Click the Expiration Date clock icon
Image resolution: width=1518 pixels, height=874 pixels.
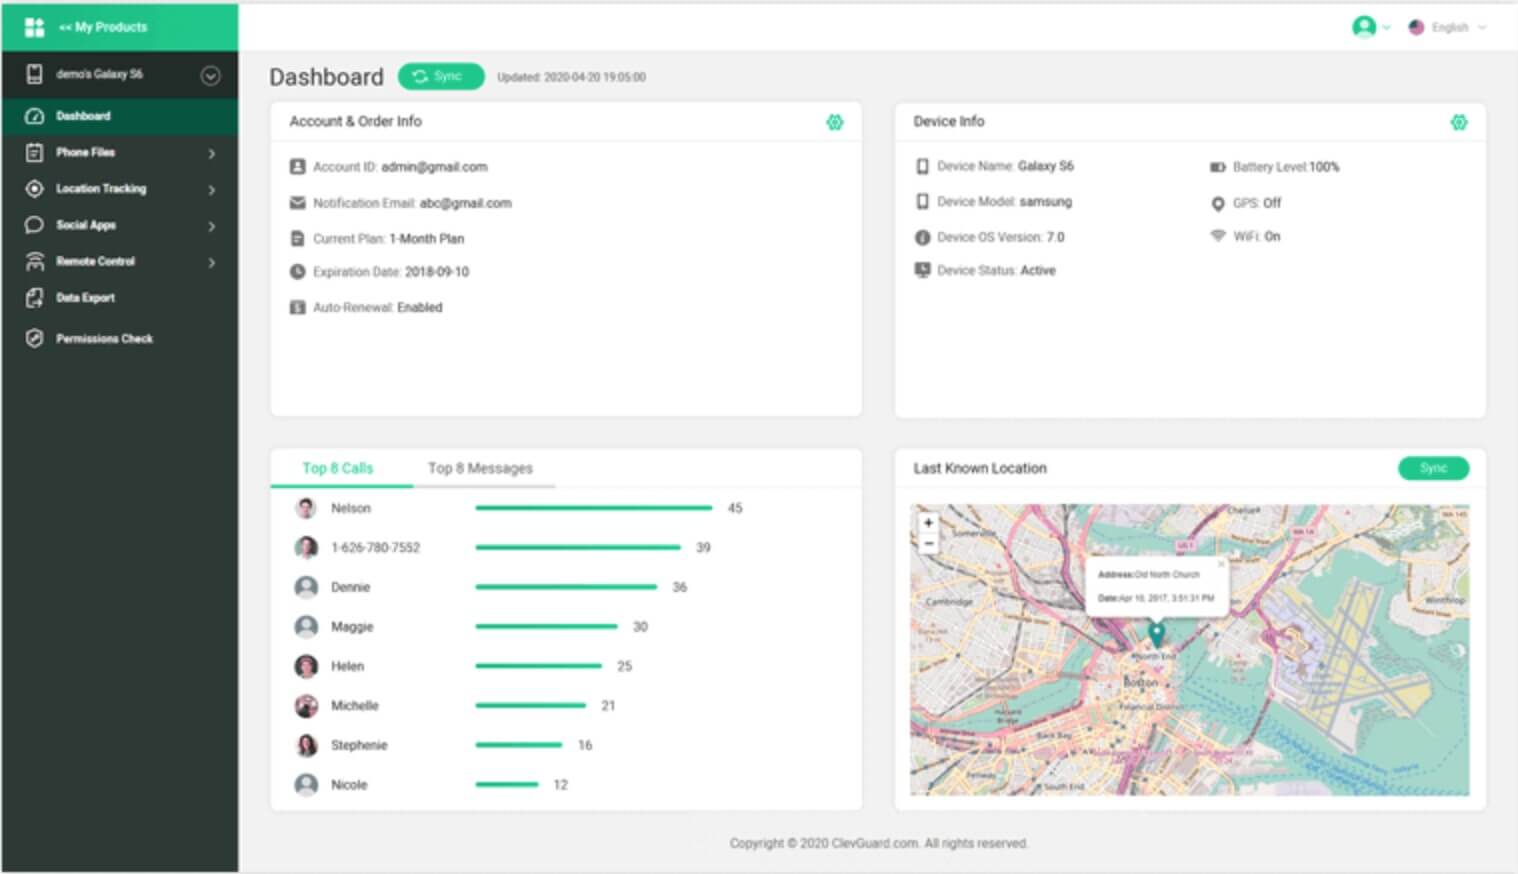297,271
